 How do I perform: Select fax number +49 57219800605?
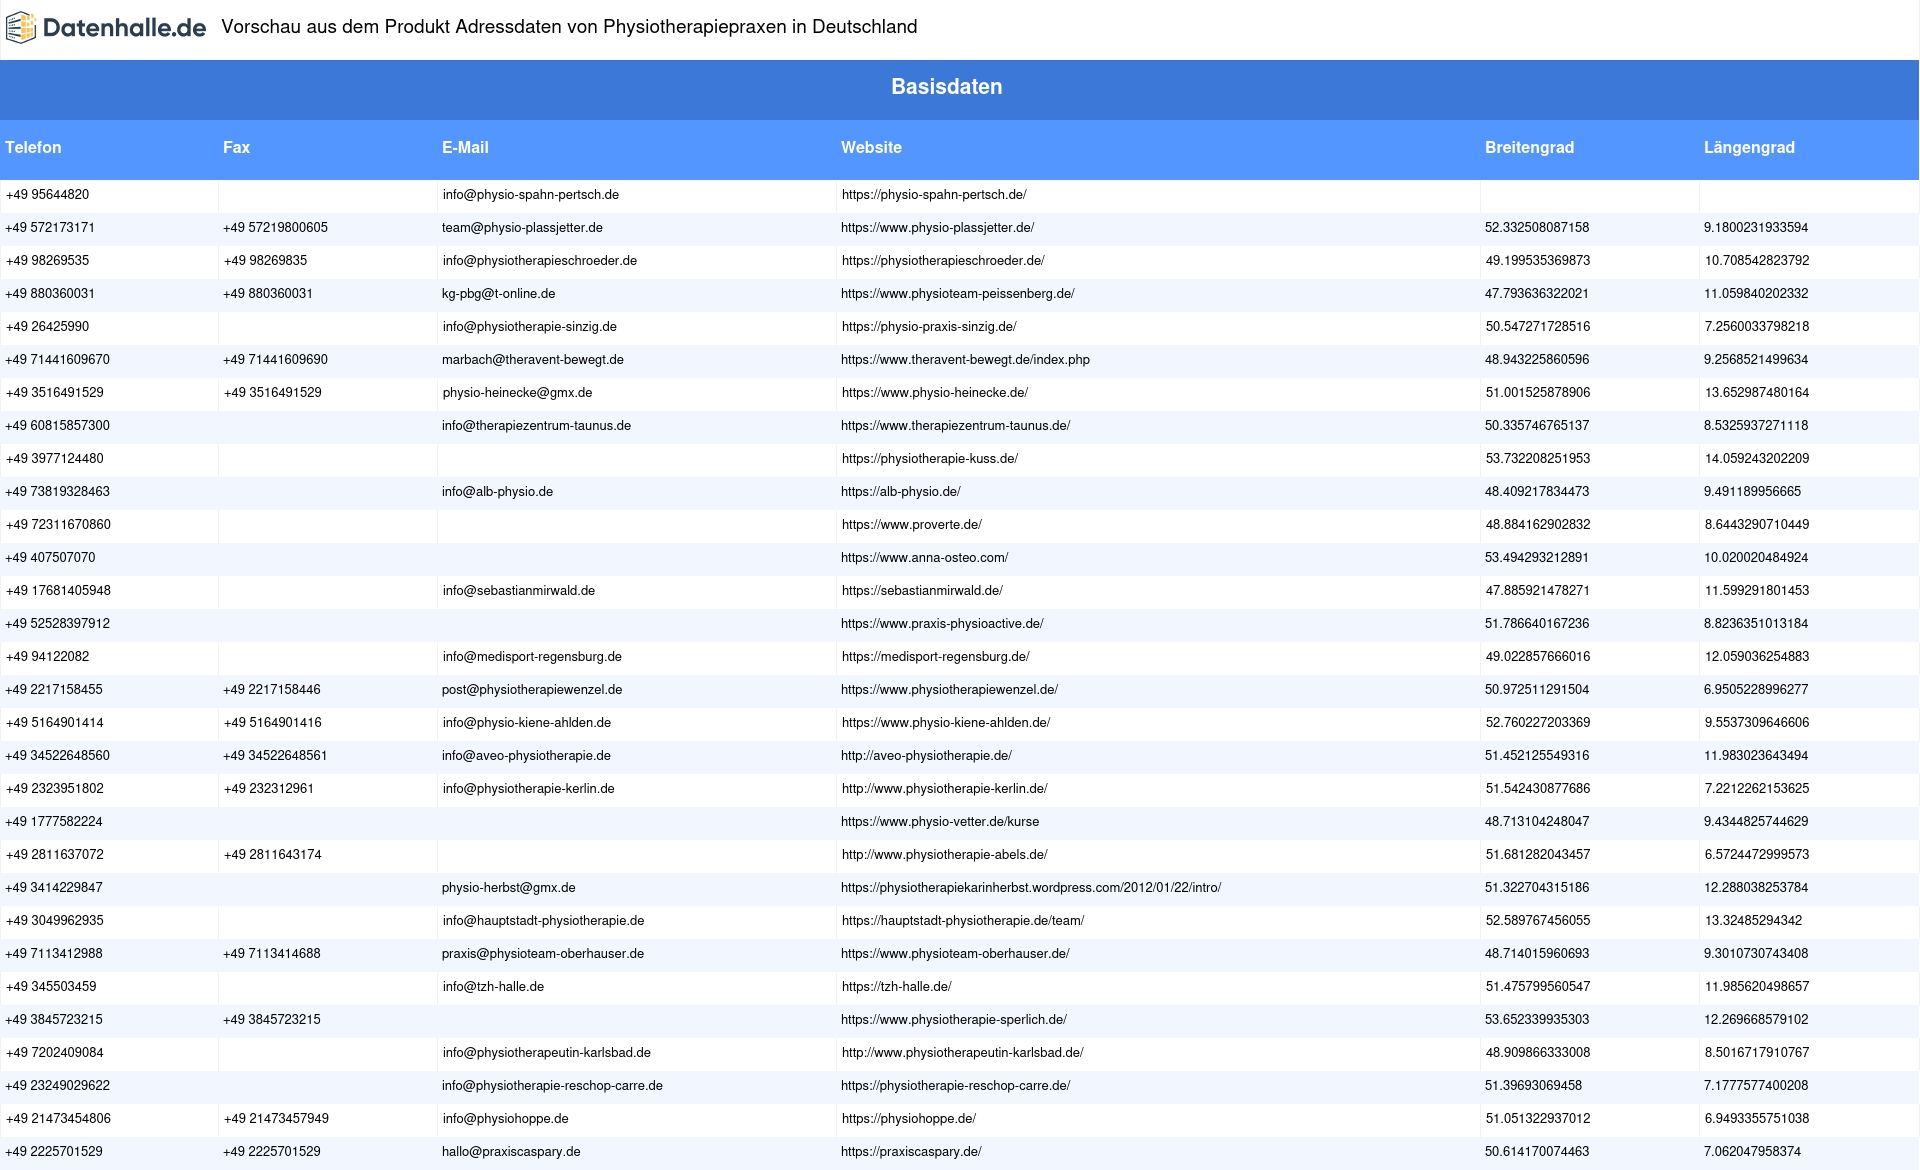click(275, 228)
